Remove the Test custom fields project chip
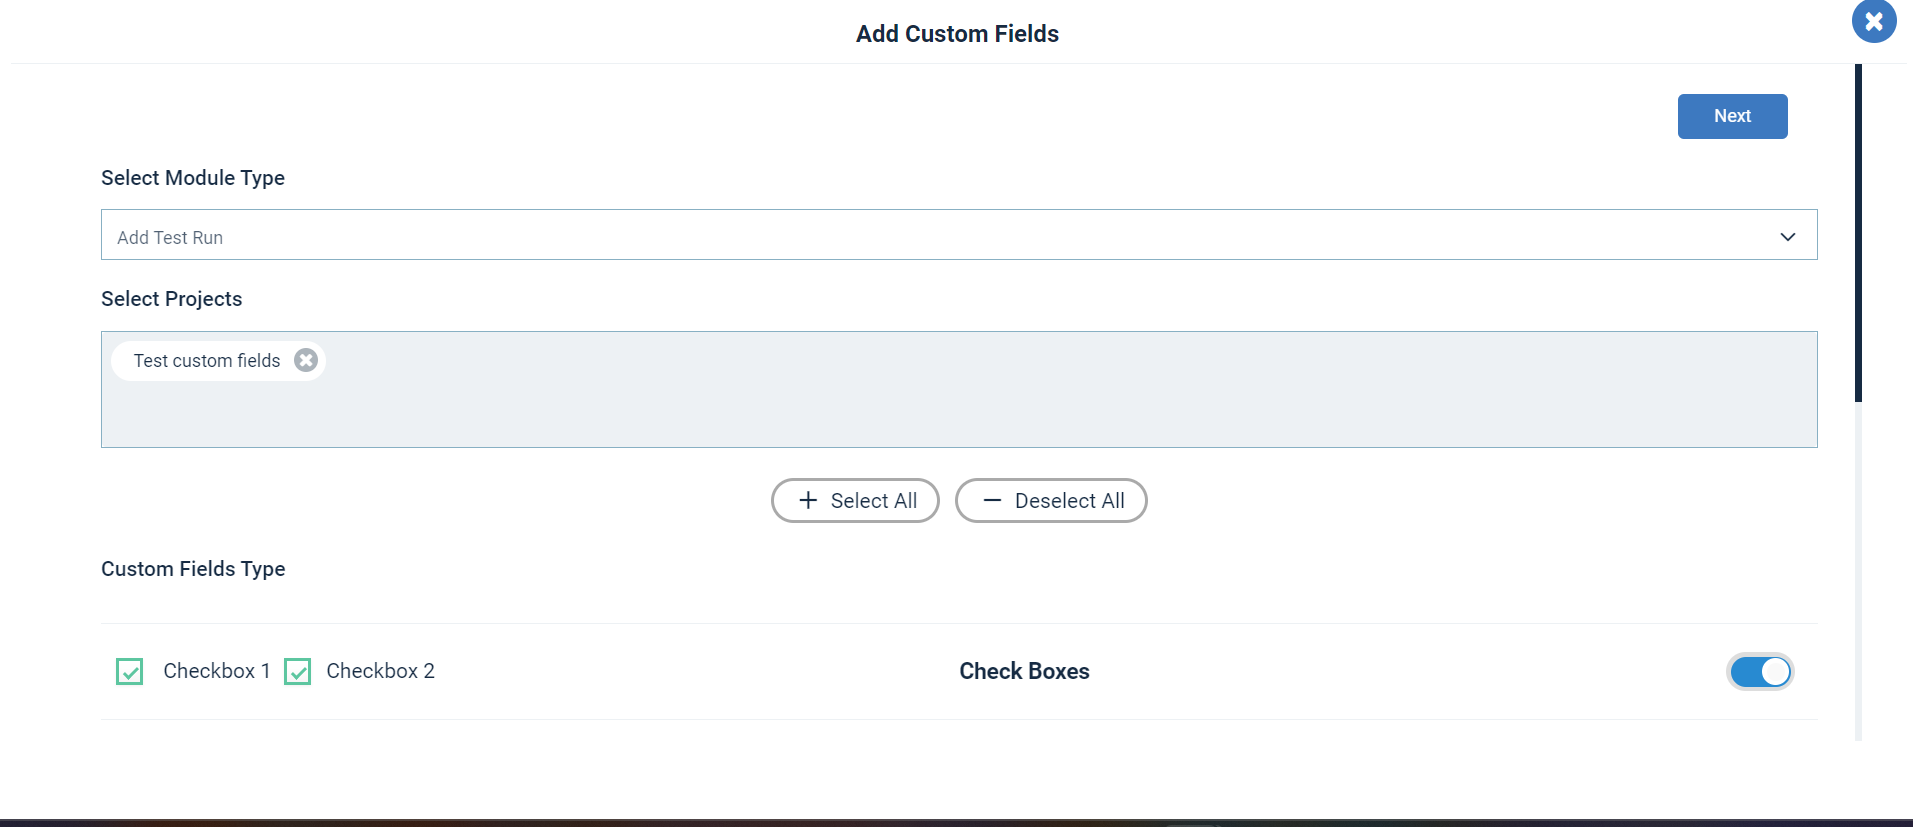 [306, 360]
